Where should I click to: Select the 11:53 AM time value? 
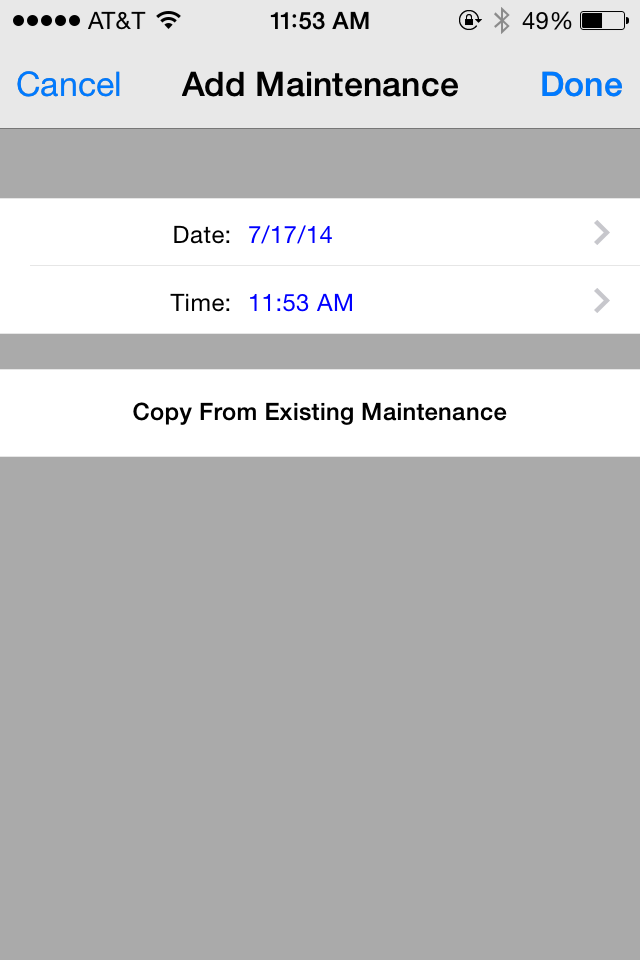coord(301,303)
